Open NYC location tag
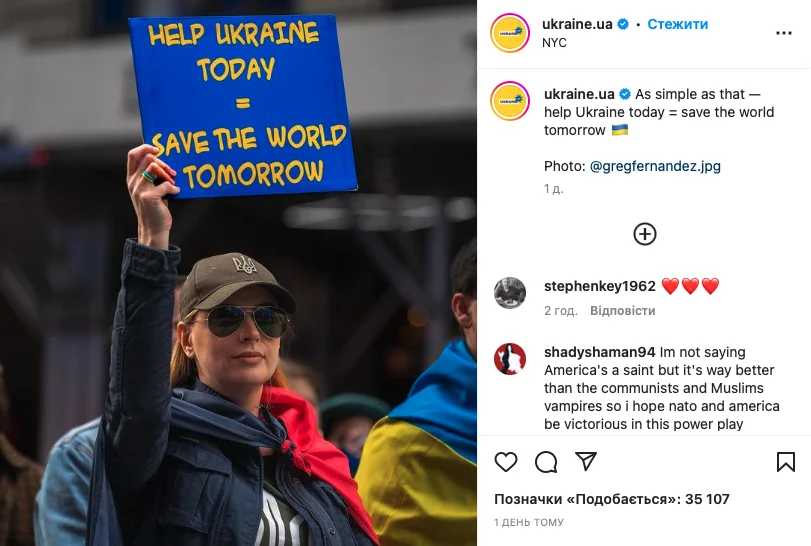811x546 pixels. click(x=554, y=43)
